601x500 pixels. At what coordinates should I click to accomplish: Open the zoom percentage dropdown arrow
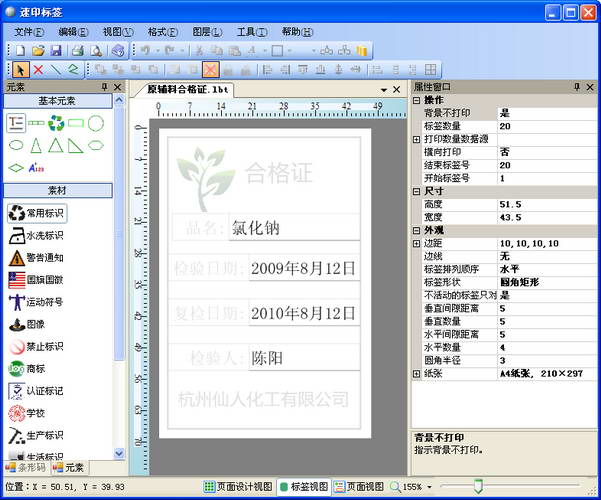(429, 487)
